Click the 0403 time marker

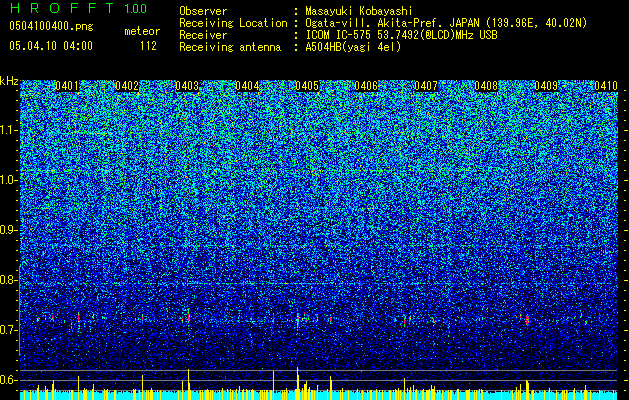click(187, 86)
